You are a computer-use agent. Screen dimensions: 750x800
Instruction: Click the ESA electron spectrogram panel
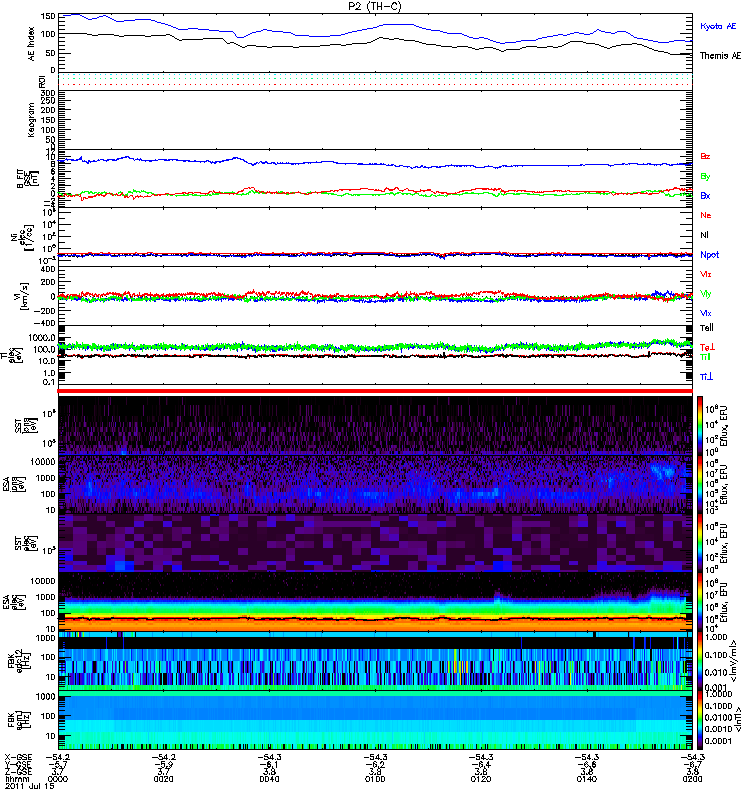(375, 602)
